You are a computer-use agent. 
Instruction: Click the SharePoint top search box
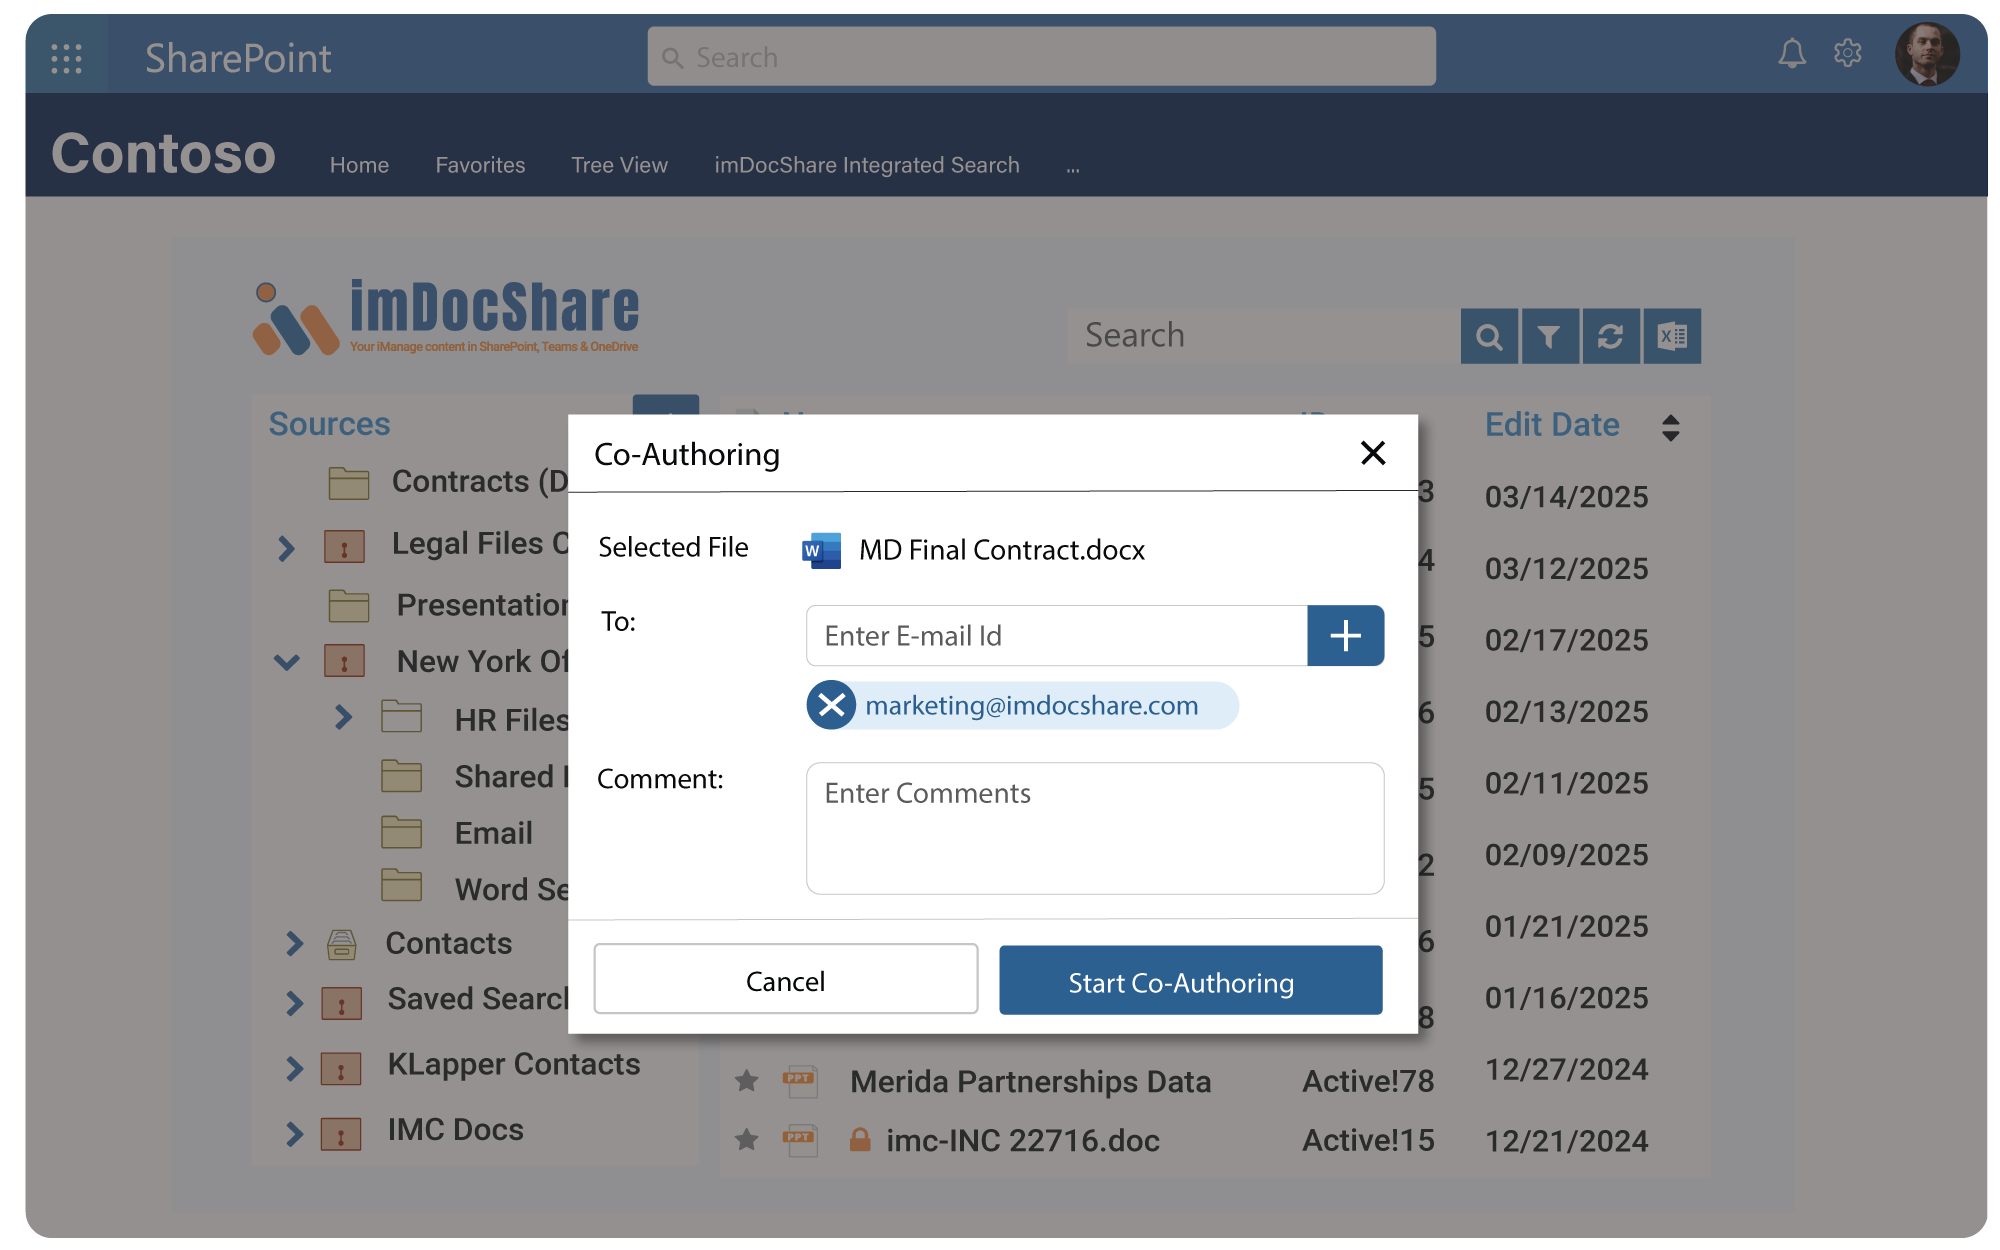(x=1041, y=57)
